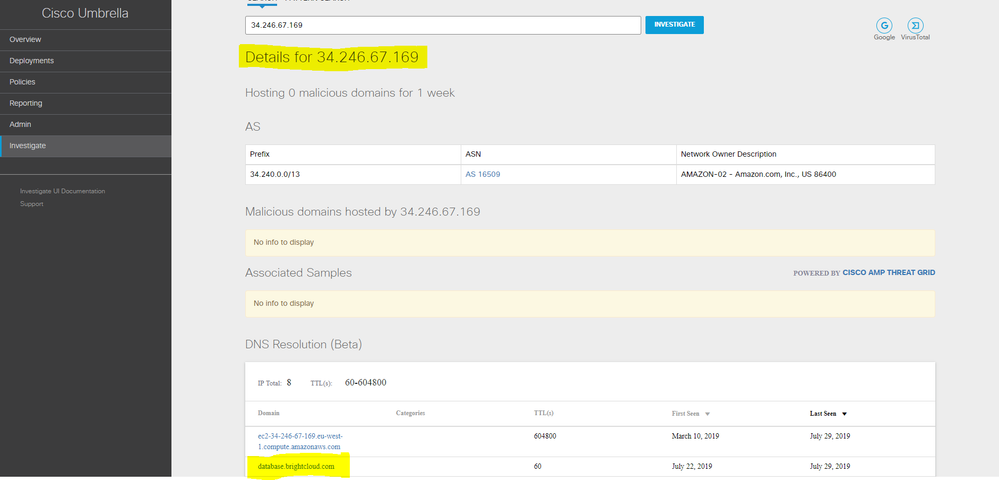Focus the IP search field containing 34.246.67.169
The height and width of the screenshot is (480, 999).
(443, 25)
